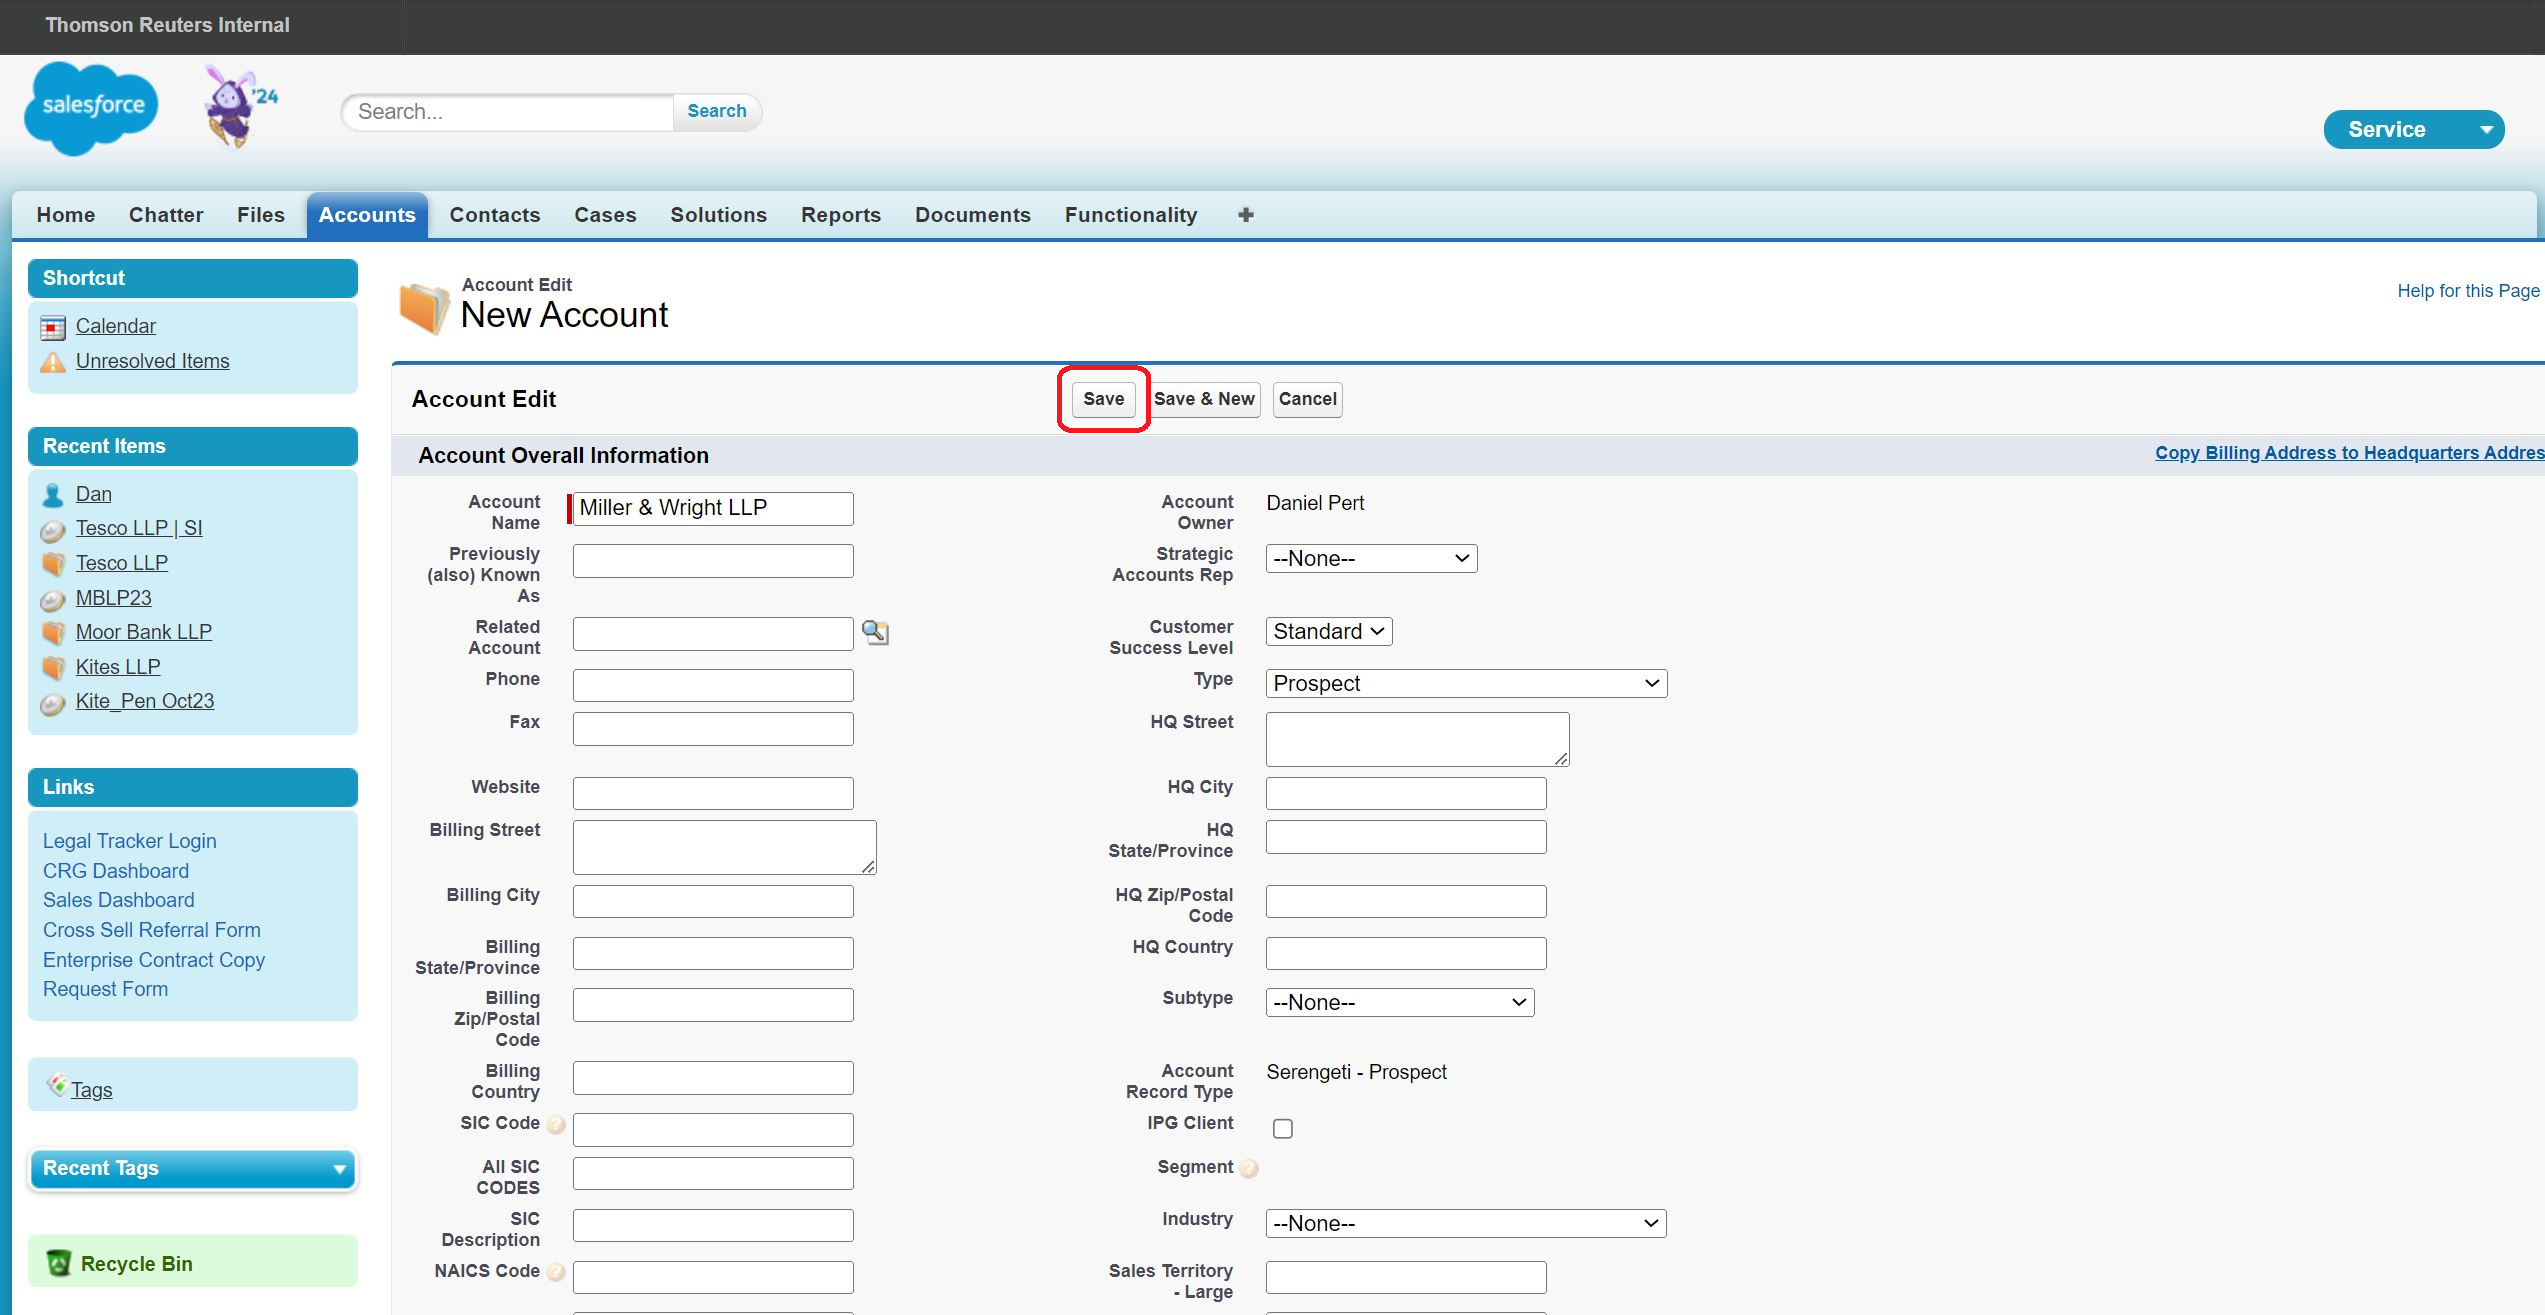Open Cross Sell Referral Form link

point(152,930)
